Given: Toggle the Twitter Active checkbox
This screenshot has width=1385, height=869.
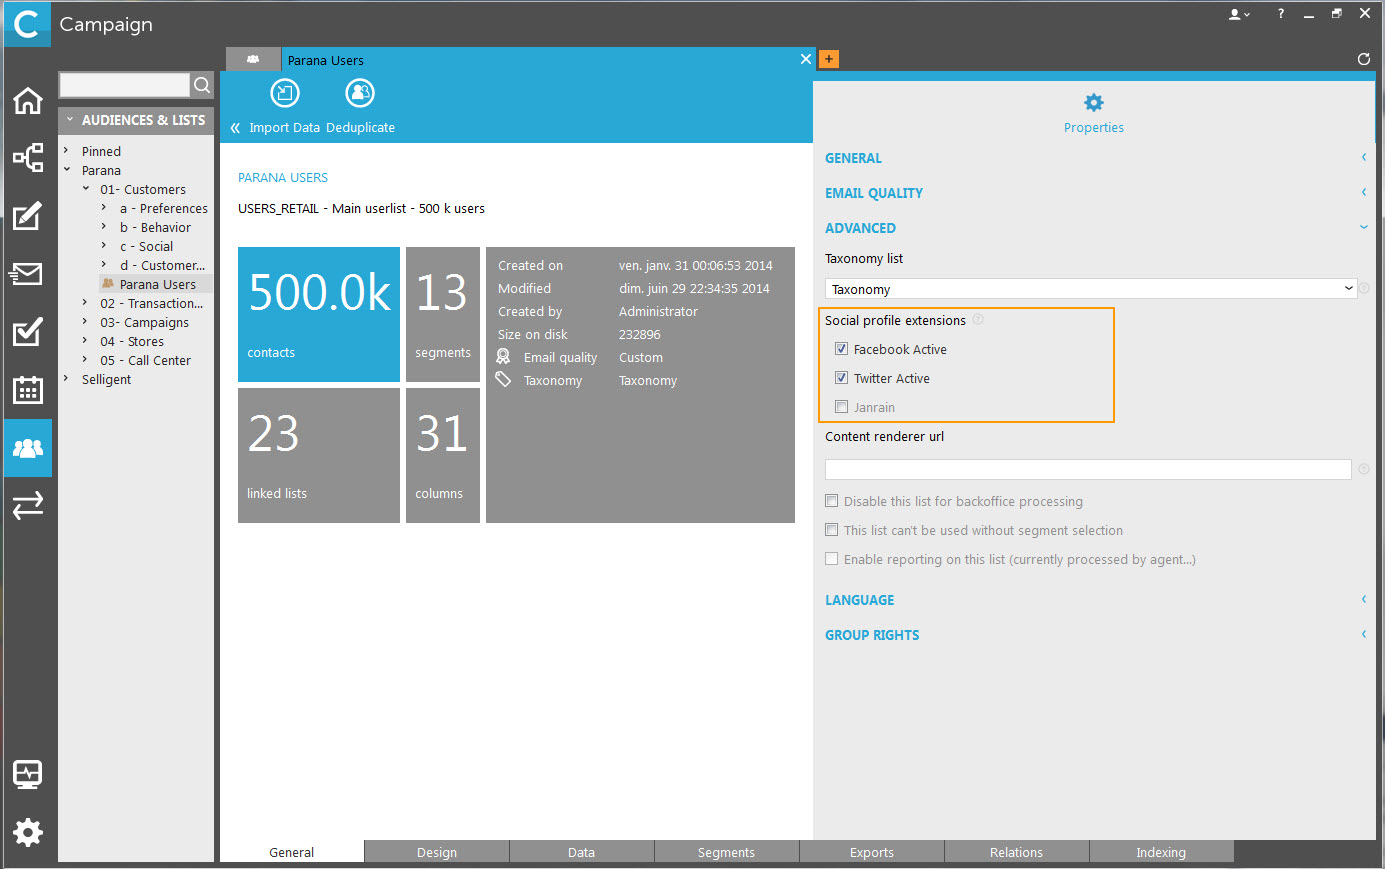Looking at the screenshot, I should coord(842,378).
